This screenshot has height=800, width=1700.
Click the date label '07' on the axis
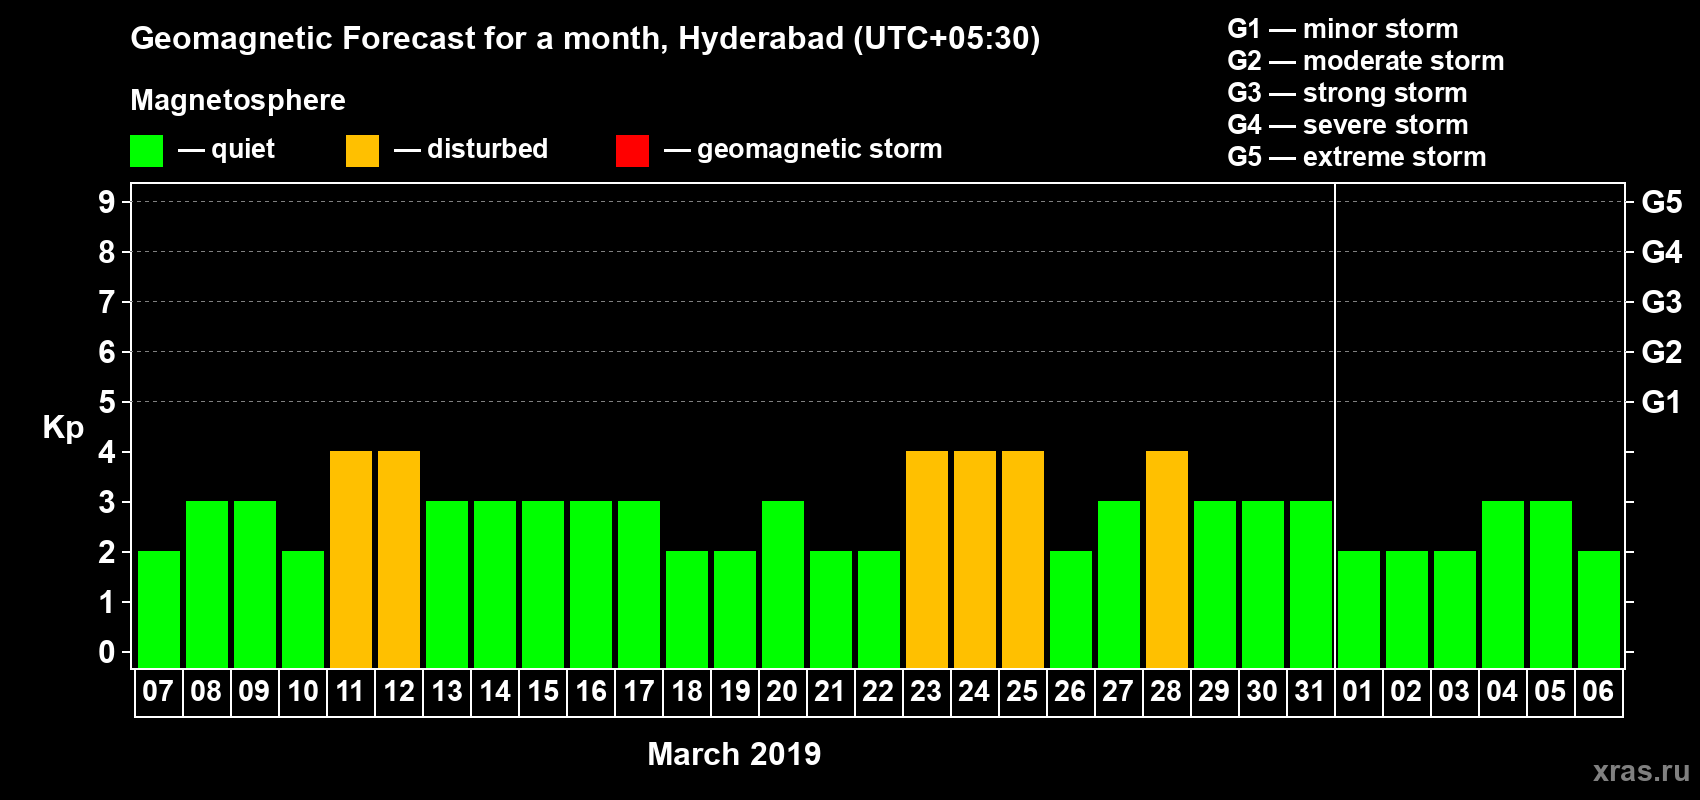(158, 692)
